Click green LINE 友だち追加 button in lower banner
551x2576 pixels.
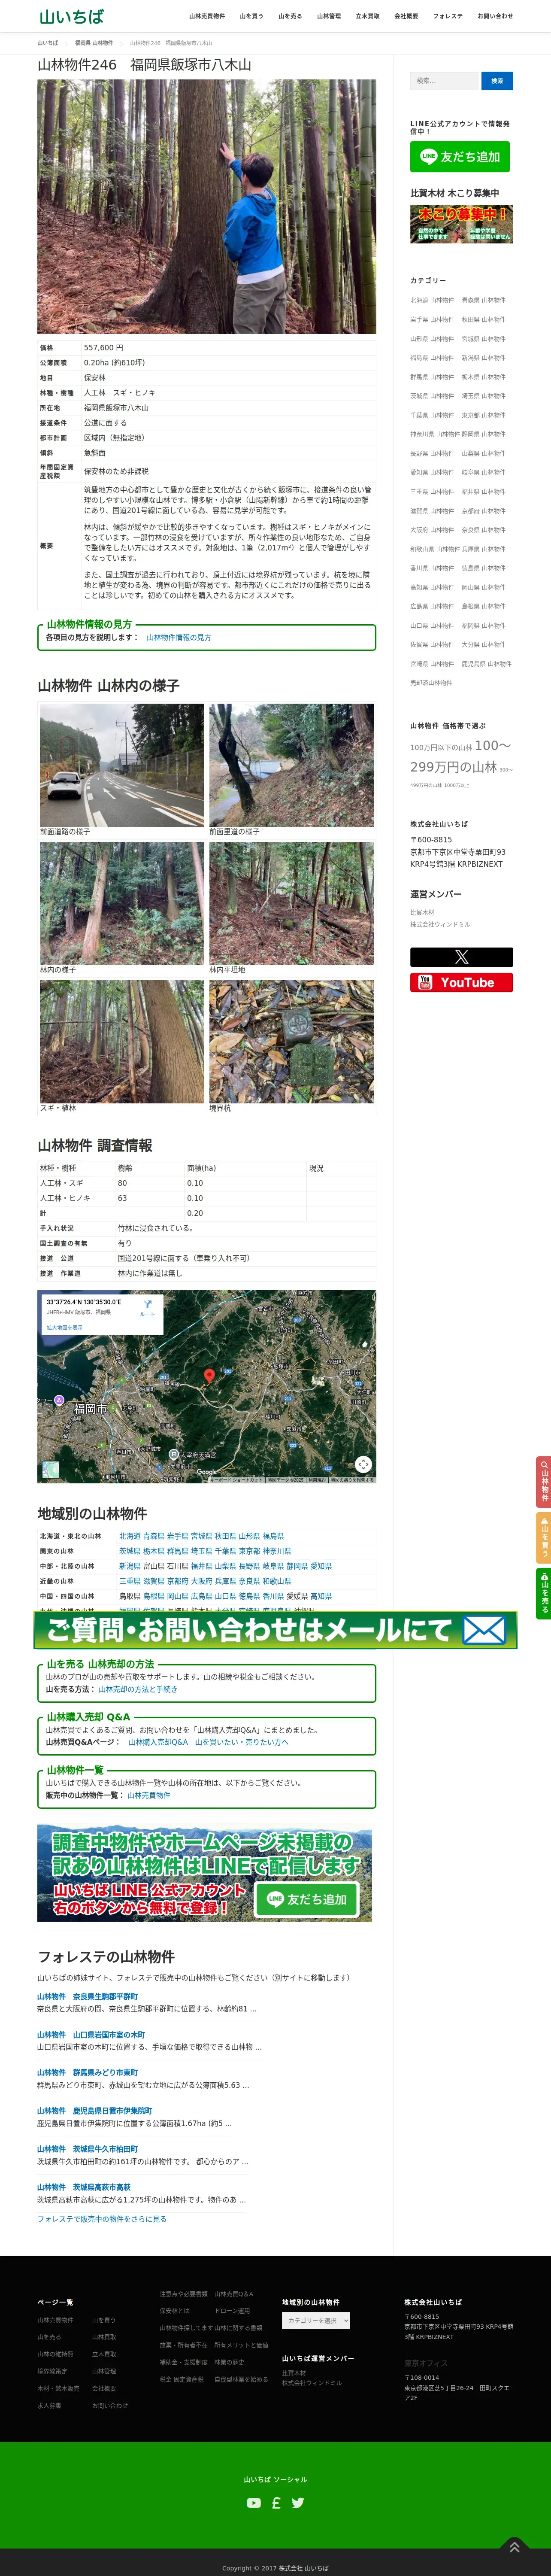click(307, 1899)
